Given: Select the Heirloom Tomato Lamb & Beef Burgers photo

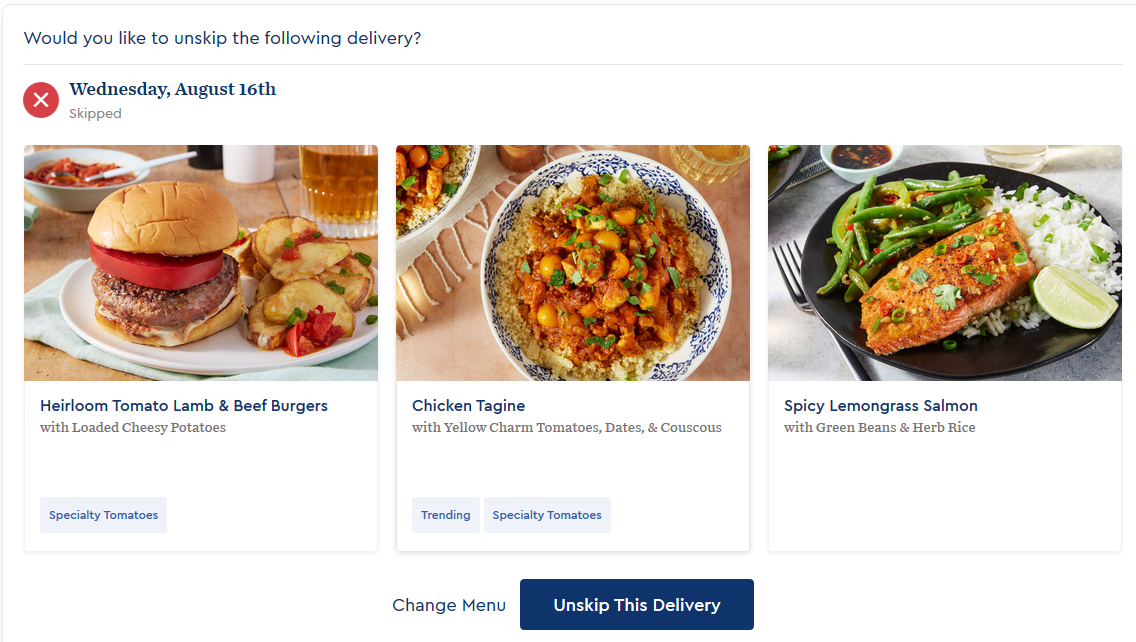Looking at the screenshot, I should pos(200,263).
